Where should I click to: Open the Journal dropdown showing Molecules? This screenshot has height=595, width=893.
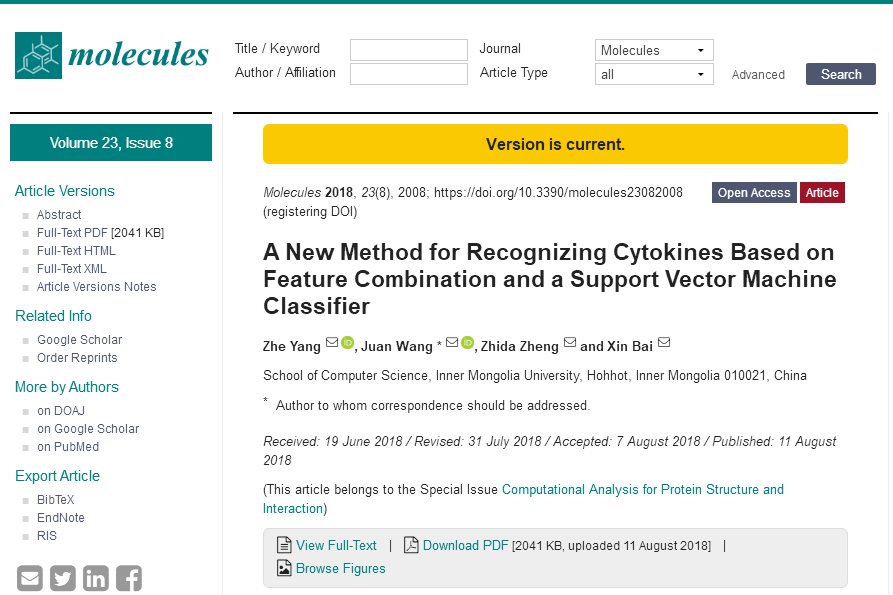click(x=654, y=50)
